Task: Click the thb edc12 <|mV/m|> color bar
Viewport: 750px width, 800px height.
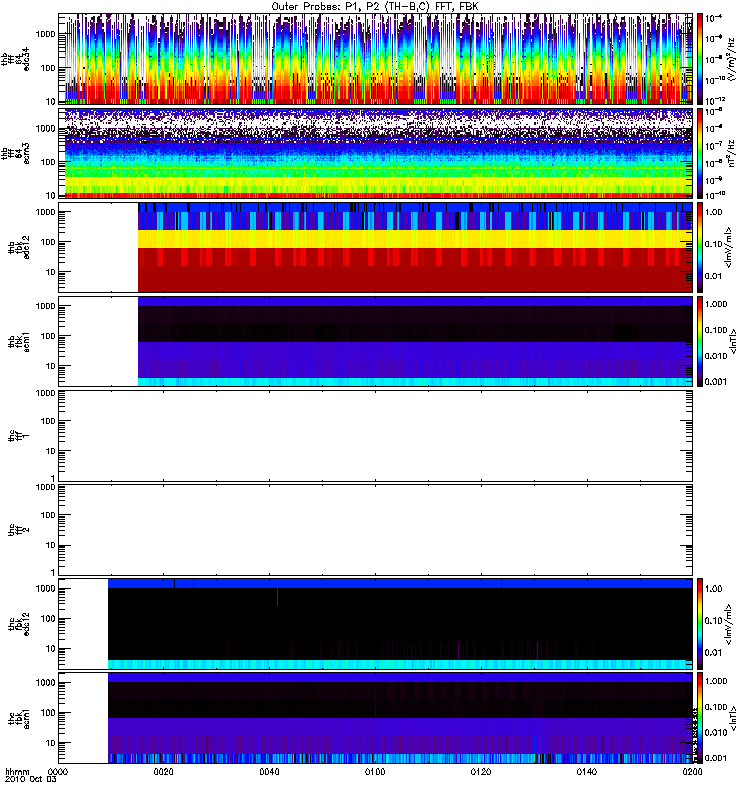Action: [700, 247]
